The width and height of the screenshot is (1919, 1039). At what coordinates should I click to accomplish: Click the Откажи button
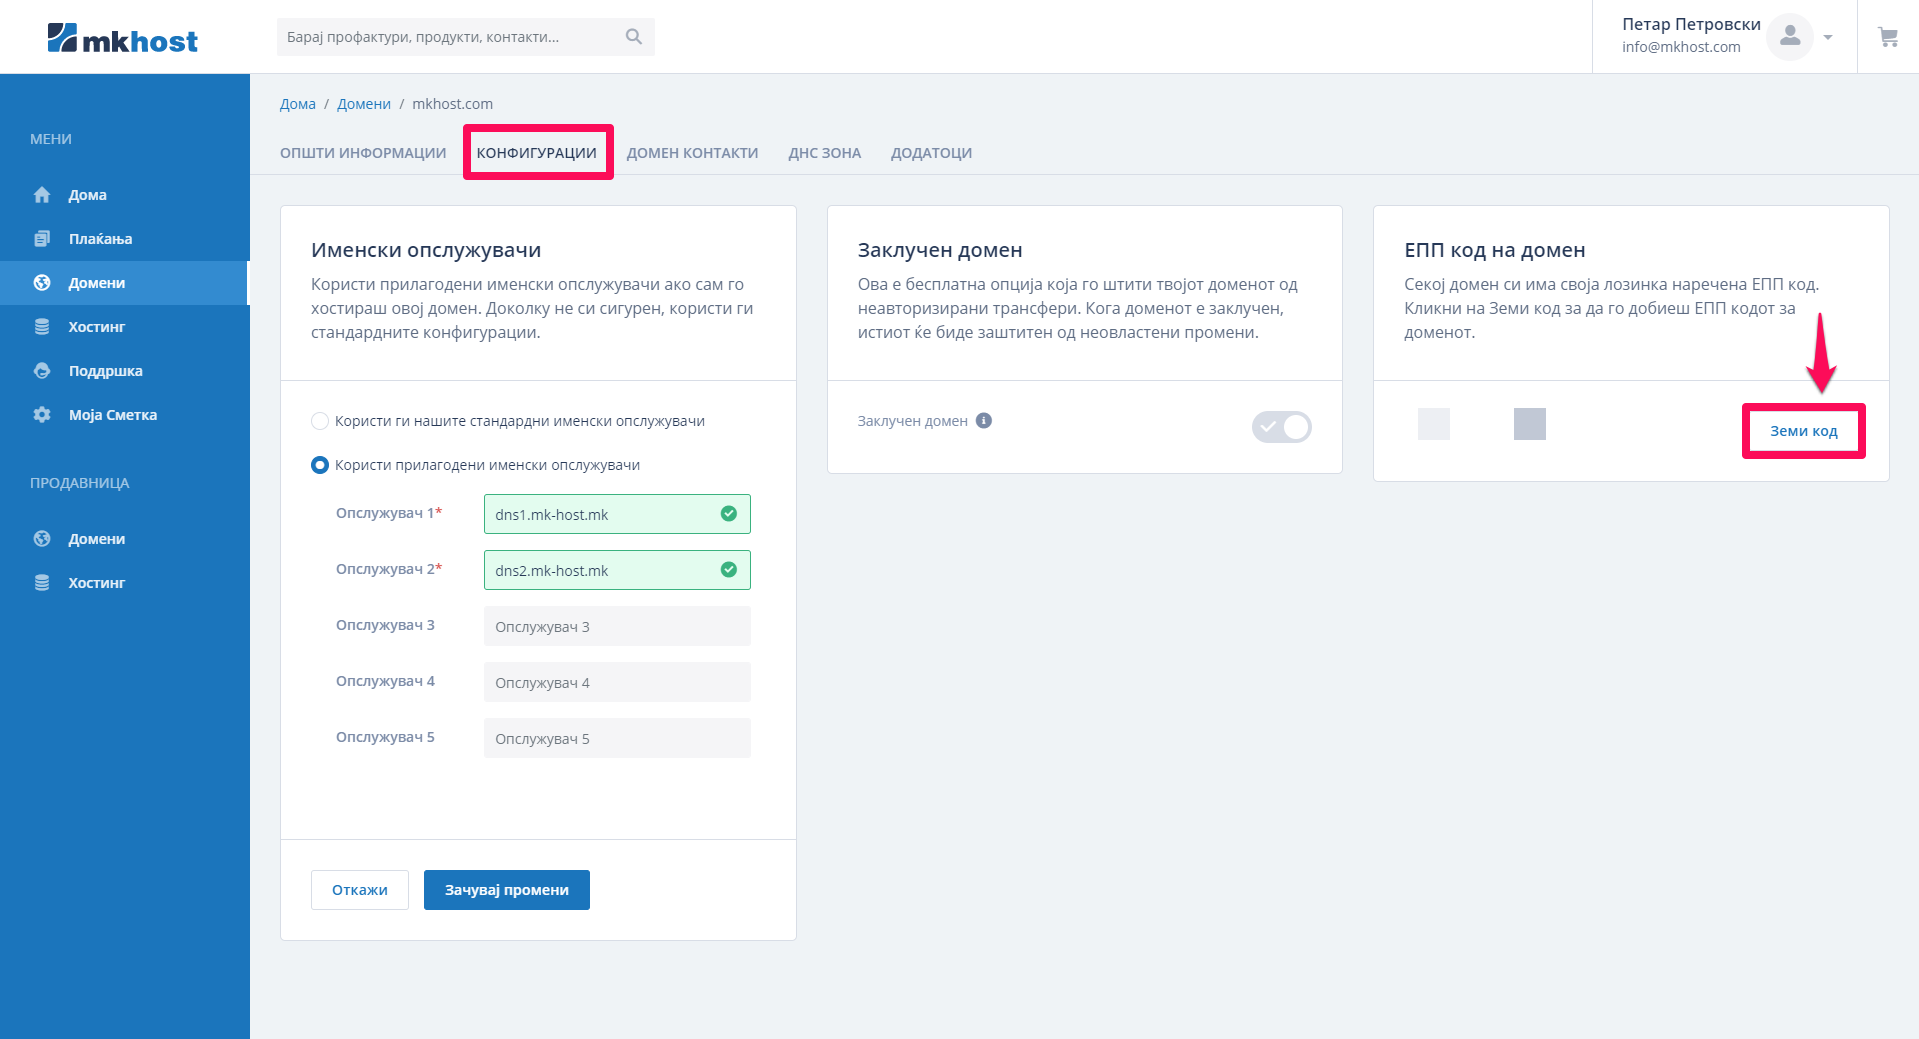coord(360,890)
